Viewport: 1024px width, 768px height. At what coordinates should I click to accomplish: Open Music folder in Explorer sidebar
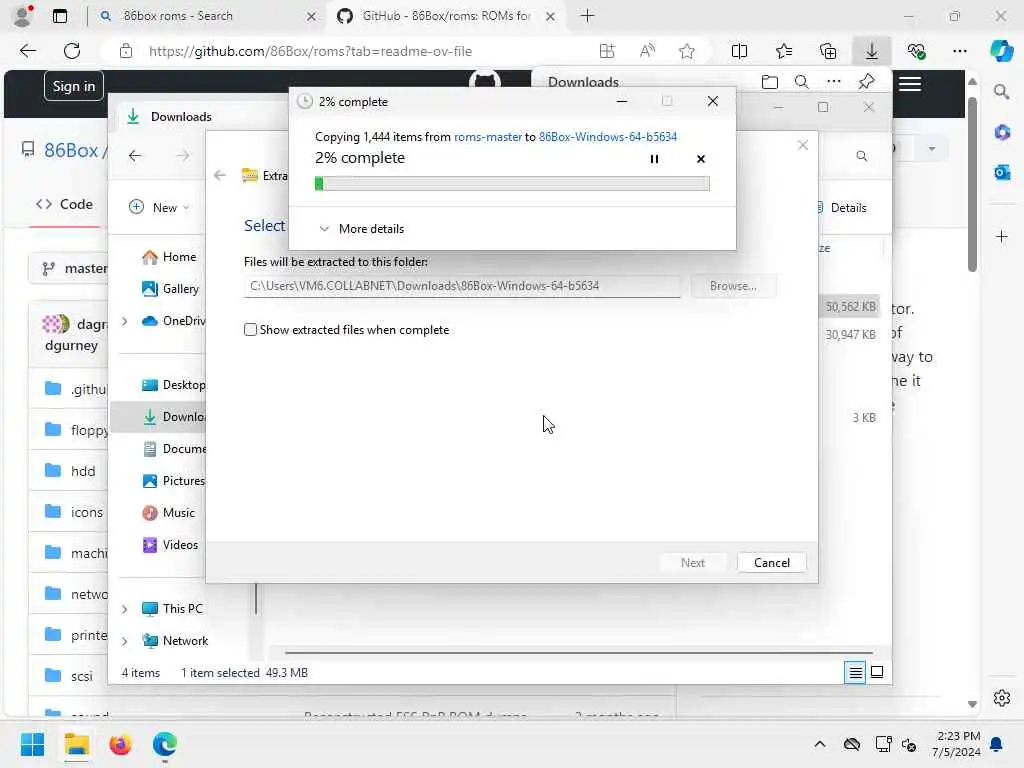click(x=168, y=513)
